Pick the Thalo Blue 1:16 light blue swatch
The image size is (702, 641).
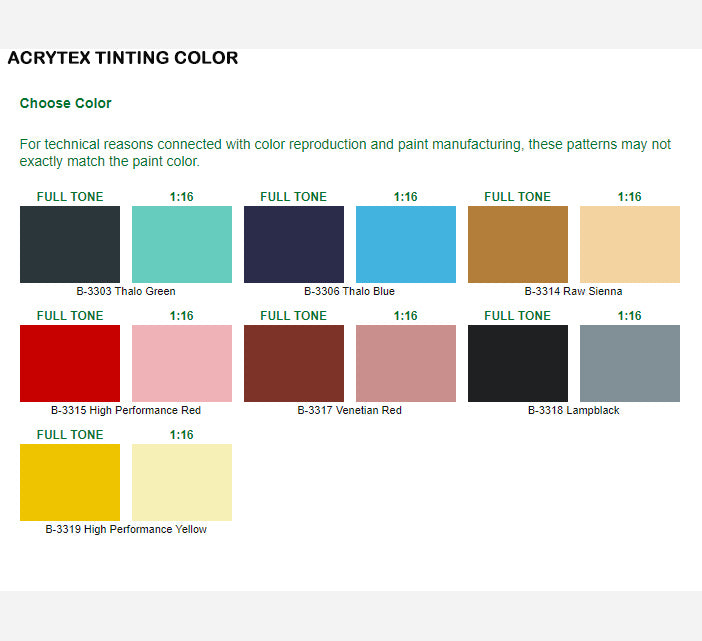[406, 244]
